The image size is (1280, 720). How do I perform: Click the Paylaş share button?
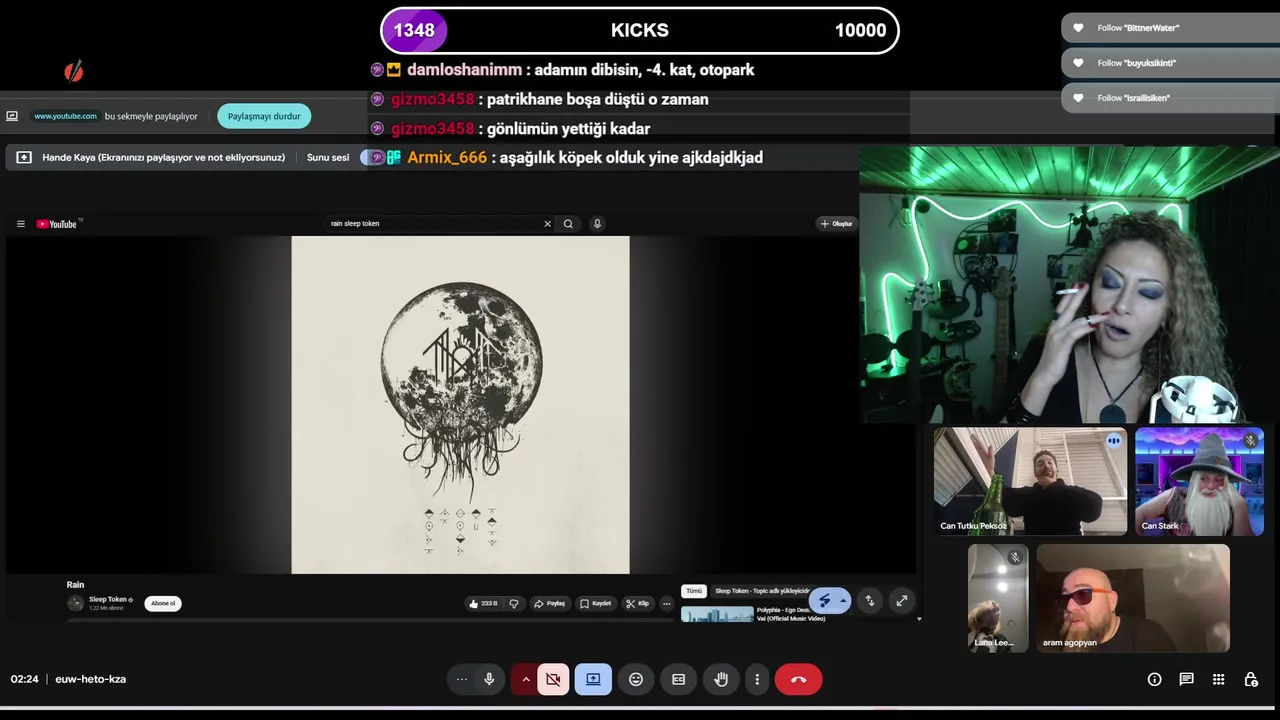[549, 603]
